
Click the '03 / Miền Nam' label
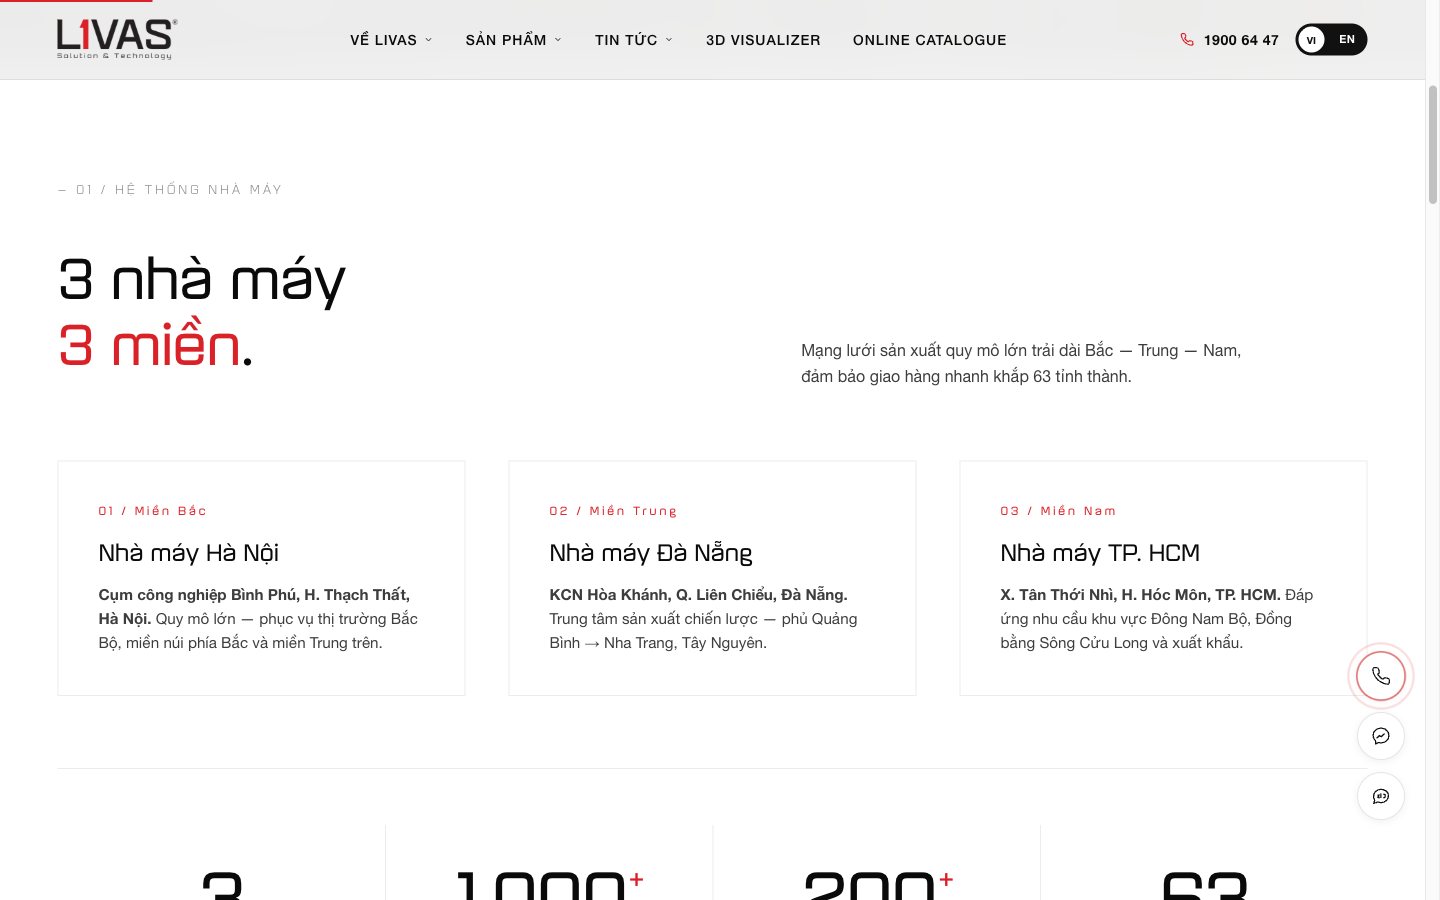[1058, 511]
